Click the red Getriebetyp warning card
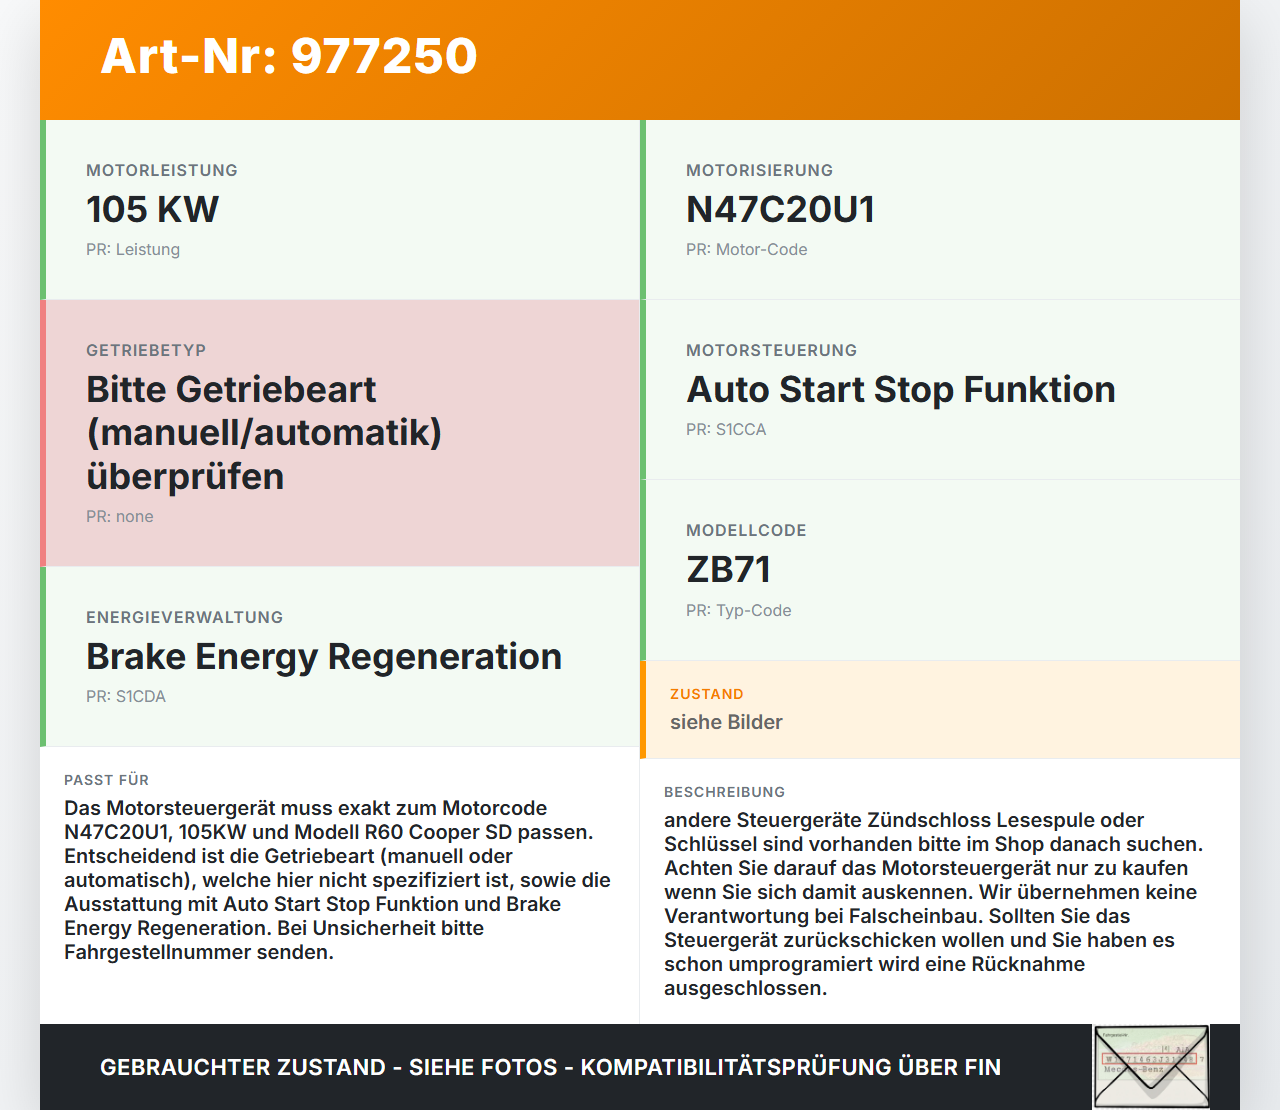 tap(340, 433)
